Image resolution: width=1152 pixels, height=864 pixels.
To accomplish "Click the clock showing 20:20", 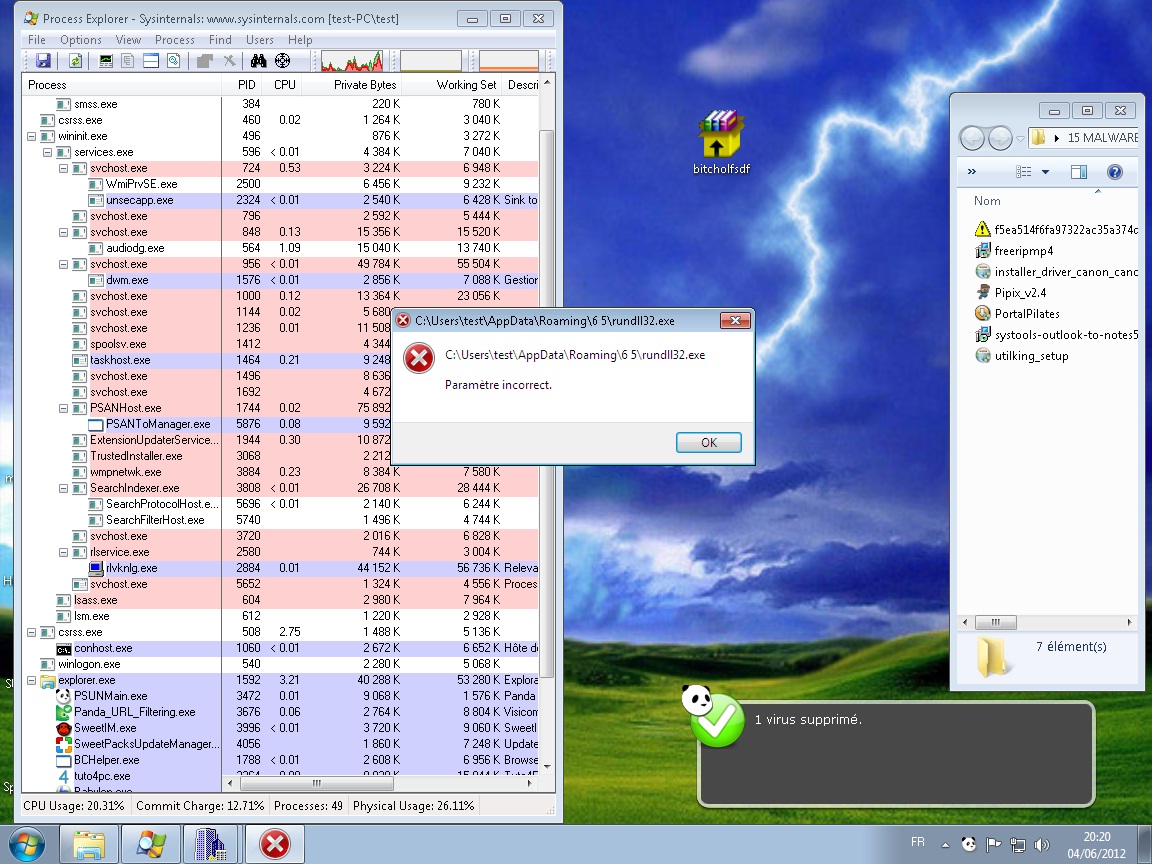I will coord(1096,837).
